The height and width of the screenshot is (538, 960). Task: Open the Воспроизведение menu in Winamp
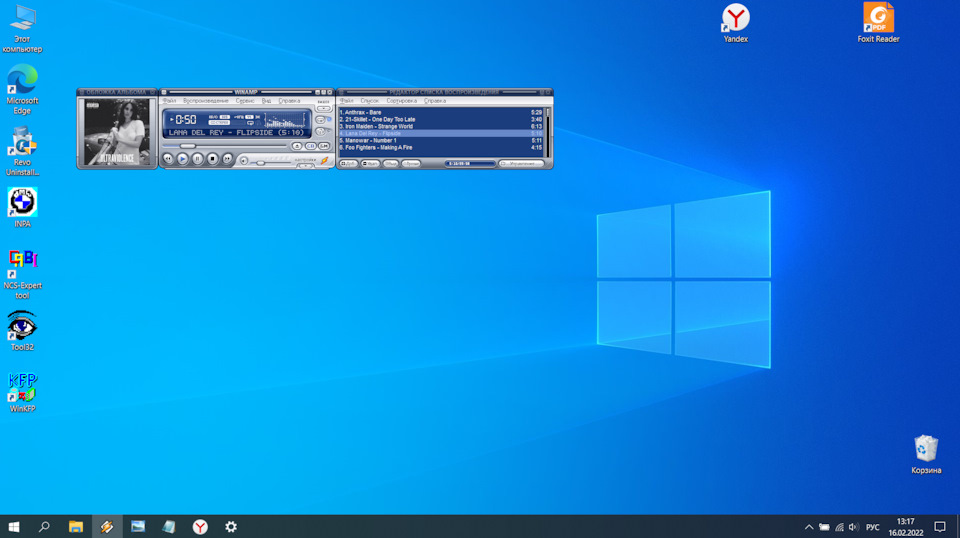[x=206, y=101]
